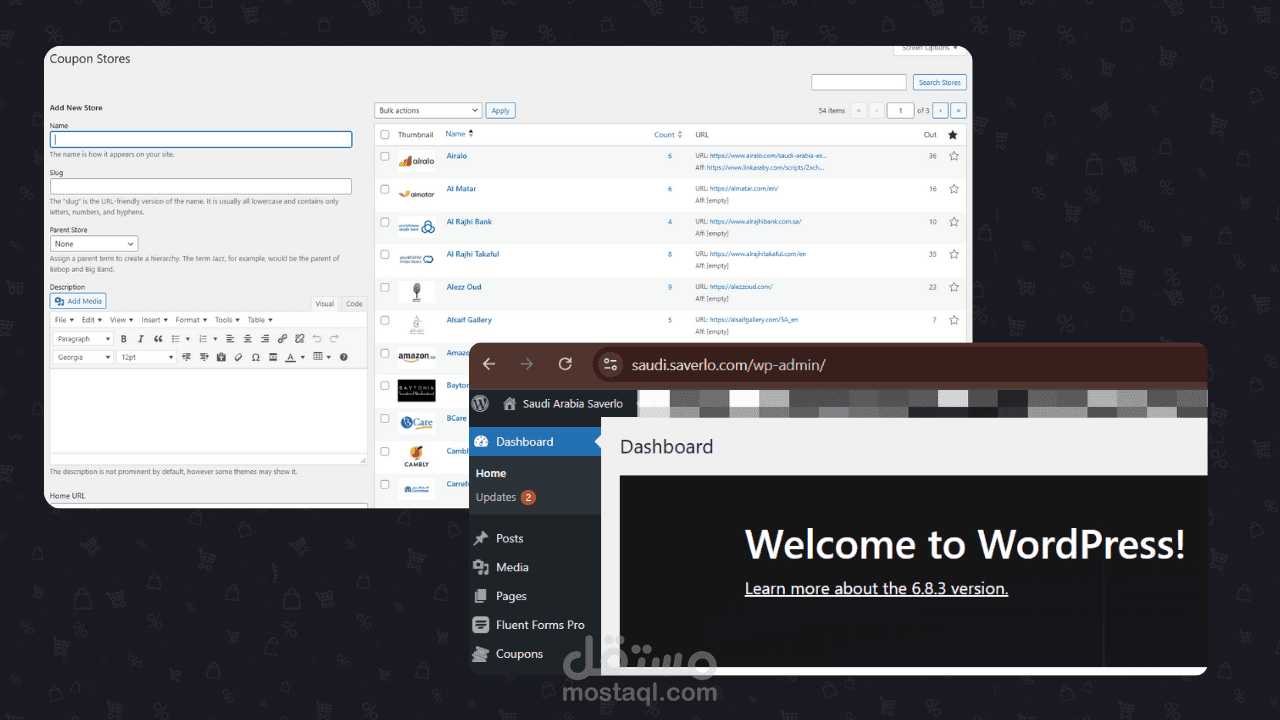Image resolution: width=1280 pixels, height=720 pixels.
Task: Open Coupons in the admin sidebar
Action: [519, 654]
